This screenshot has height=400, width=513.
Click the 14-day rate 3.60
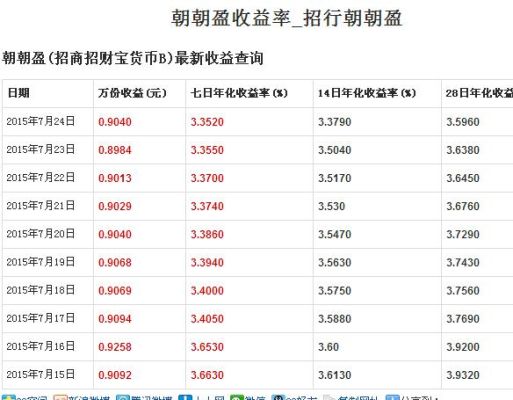tap(328, 347)
